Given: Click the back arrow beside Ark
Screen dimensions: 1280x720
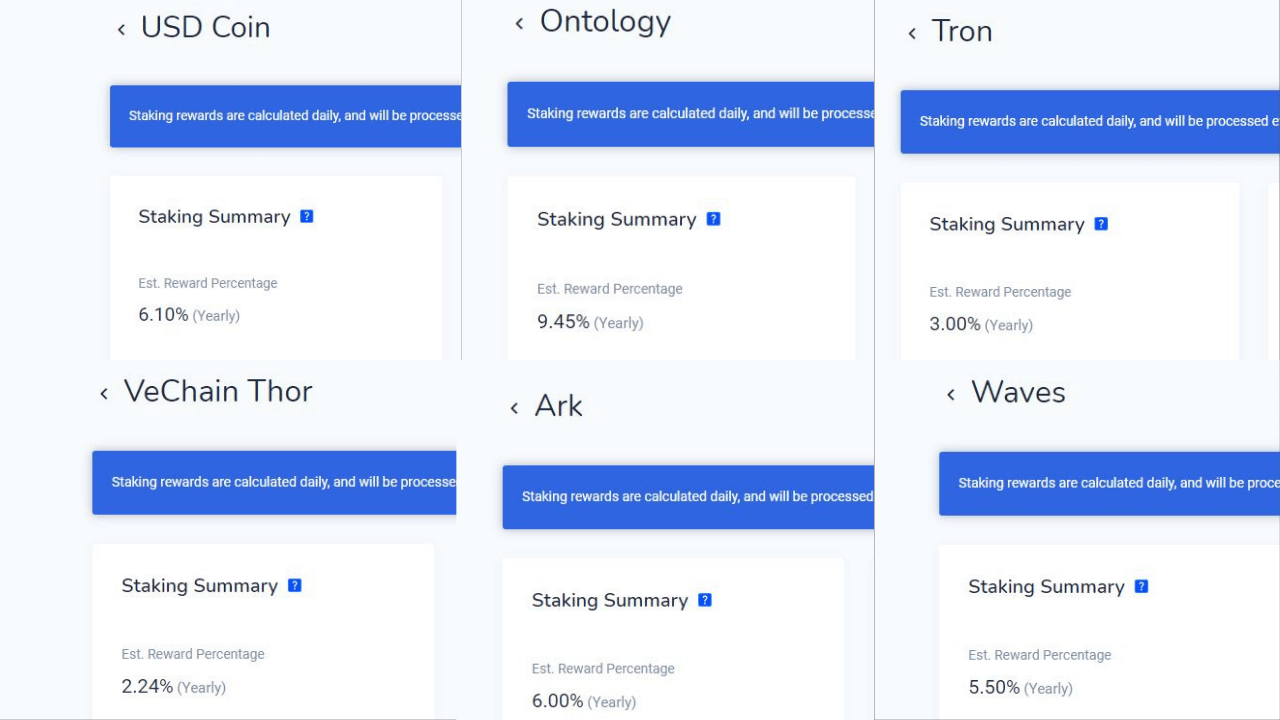Looking at the screenshot, I should [x=514, y=408].
